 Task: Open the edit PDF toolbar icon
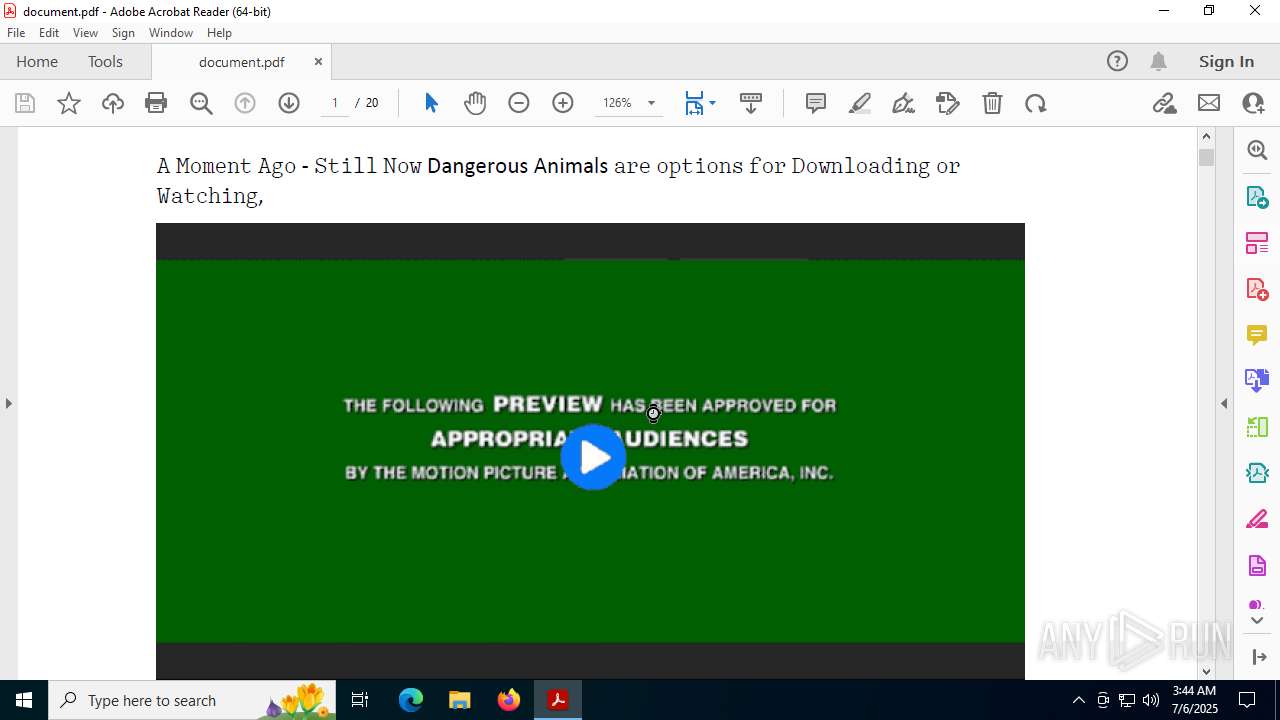[x=948, y=103]
